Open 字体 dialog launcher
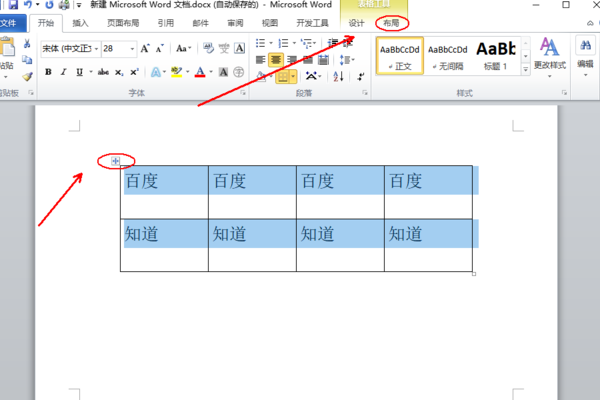Screen dimensions: 600x400 tap(243, 93)
